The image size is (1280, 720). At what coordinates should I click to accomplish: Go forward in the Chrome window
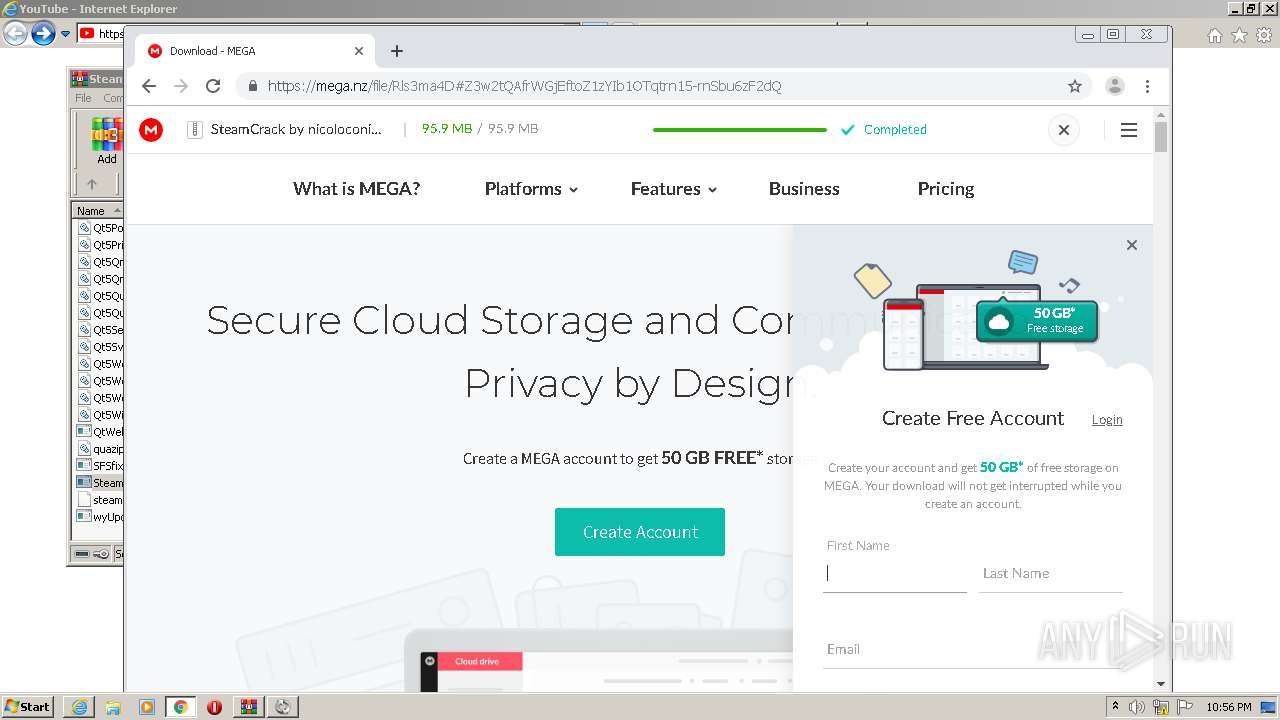[x=181, y=86]
